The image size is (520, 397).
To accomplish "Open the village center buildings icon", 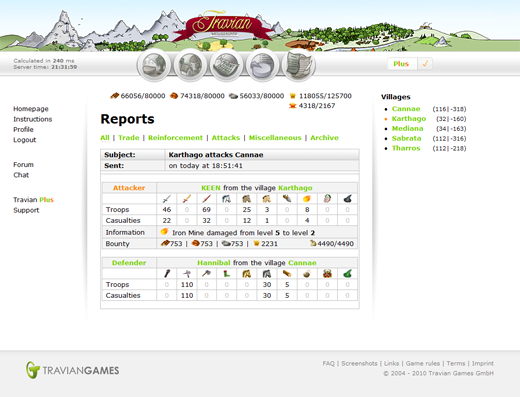I will point(190,65).
